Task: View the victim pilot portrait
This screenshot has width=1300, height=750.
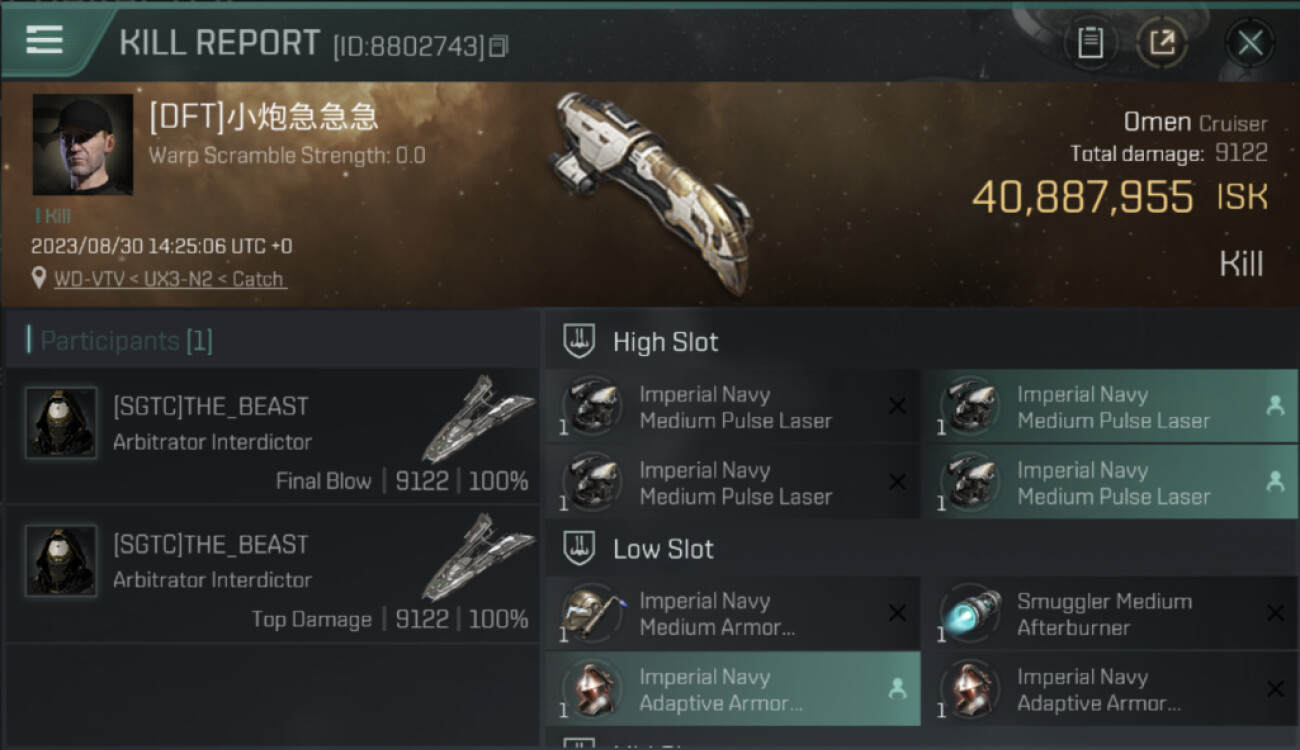Action: [x=83, y=145]
